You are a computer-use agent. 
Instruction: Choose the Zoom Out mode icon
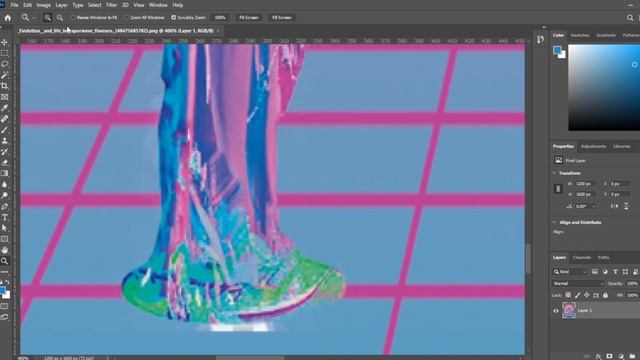60,18
